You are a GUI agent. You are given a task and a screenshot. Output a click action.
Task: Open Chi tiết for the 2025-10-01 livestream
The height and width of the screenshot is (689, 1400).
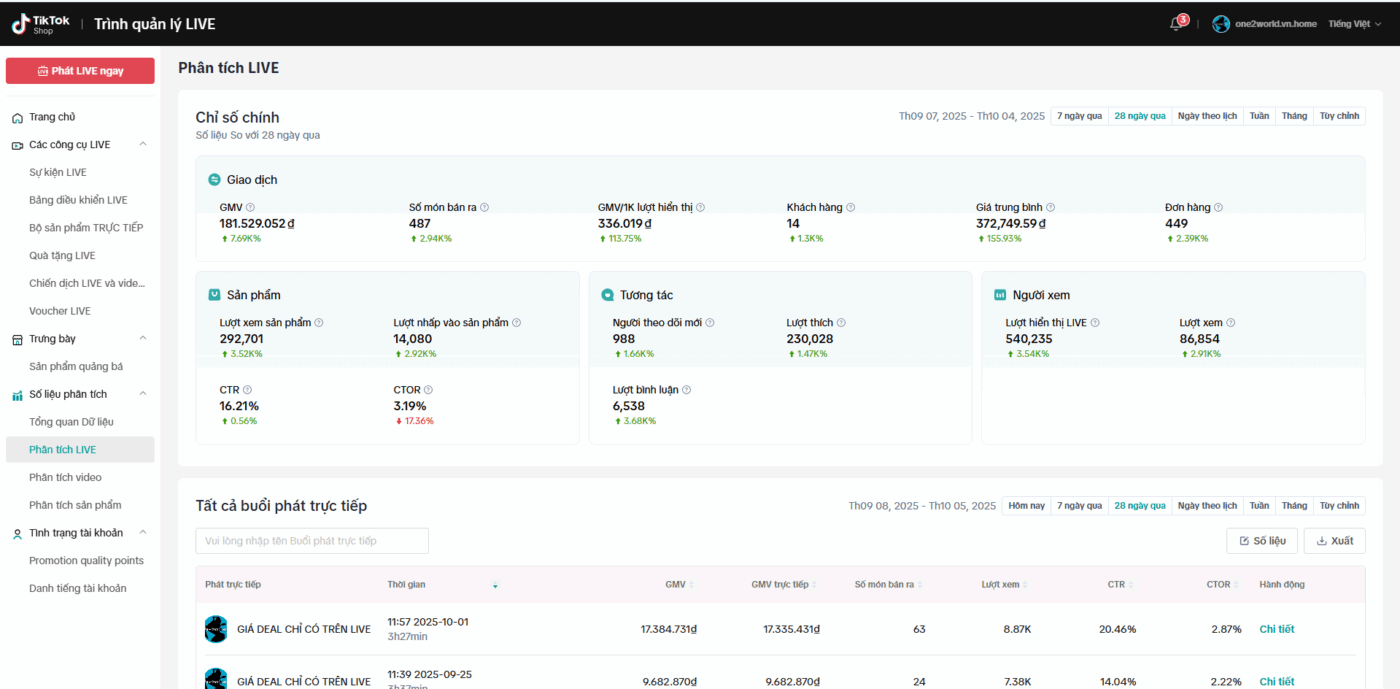tap(1276, 630)
